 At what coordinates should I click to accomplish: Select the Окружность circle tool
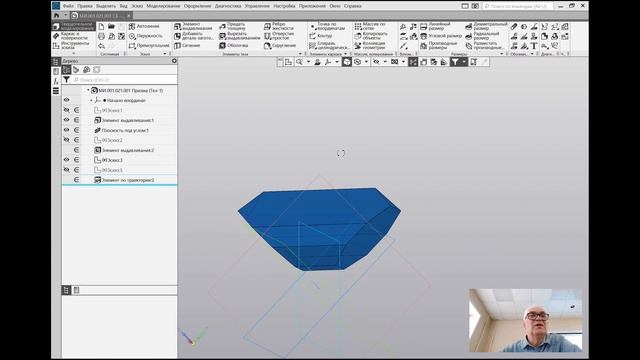coord(145,36)
